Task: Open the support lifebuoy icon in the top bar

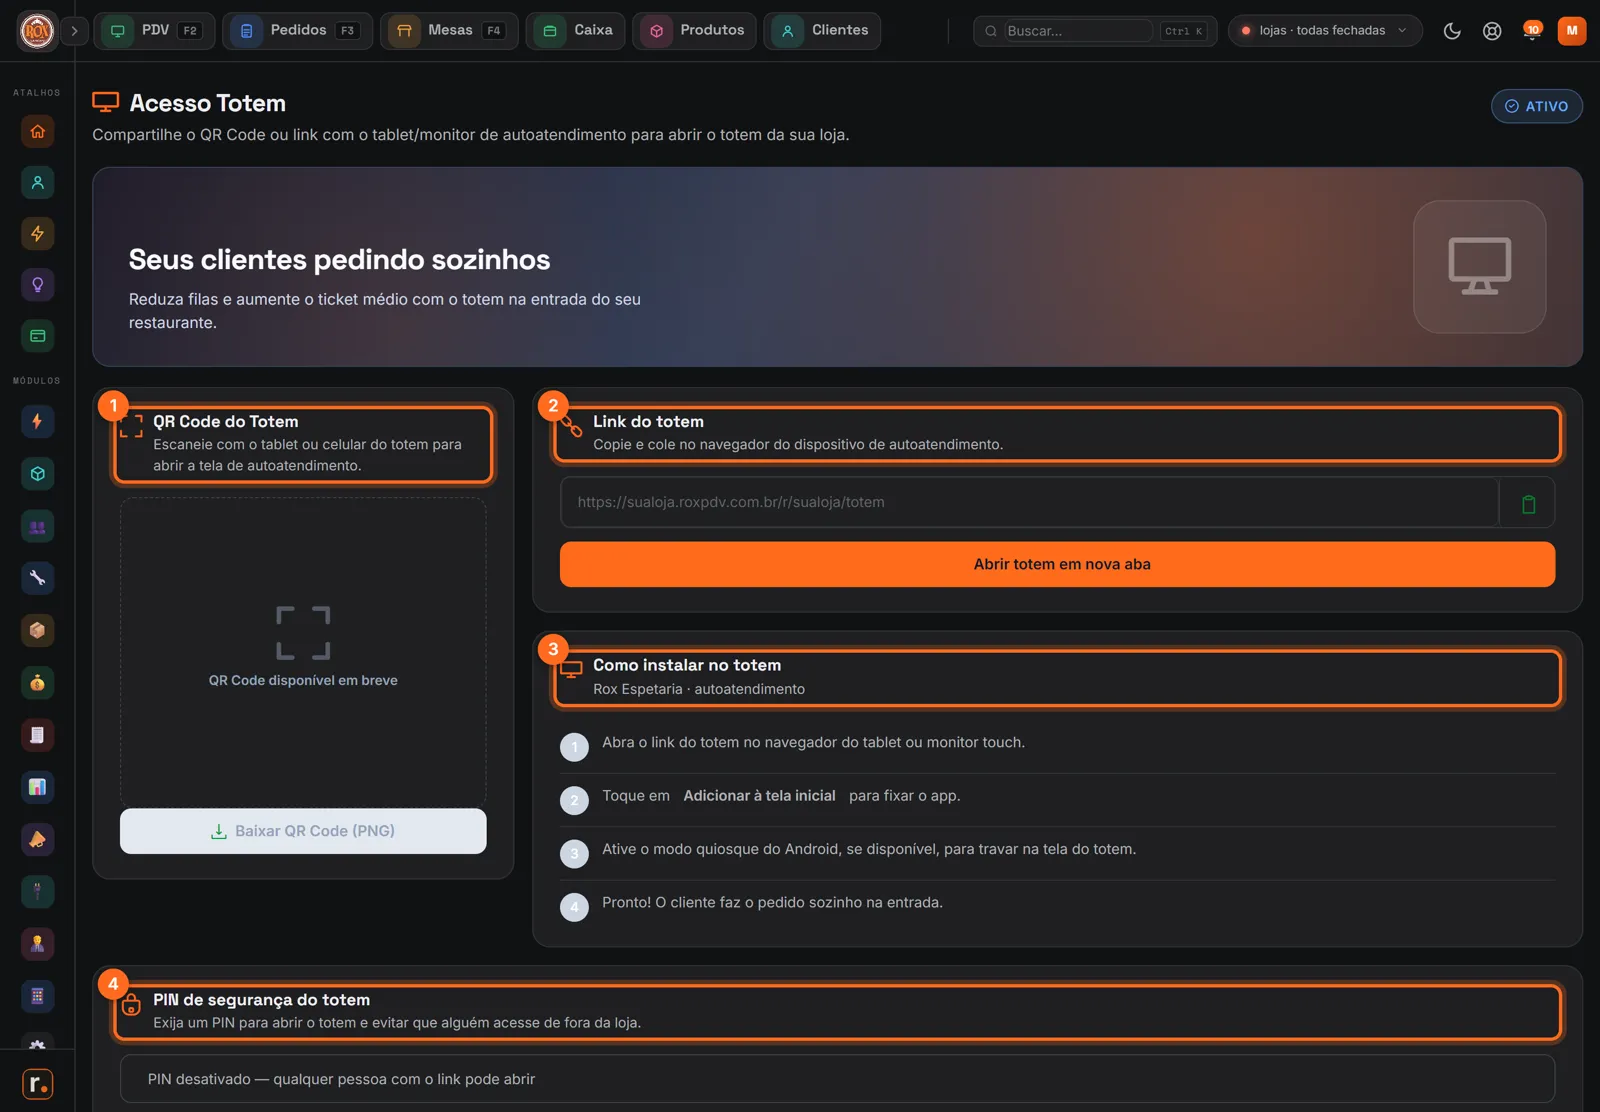Action: 1491,31
